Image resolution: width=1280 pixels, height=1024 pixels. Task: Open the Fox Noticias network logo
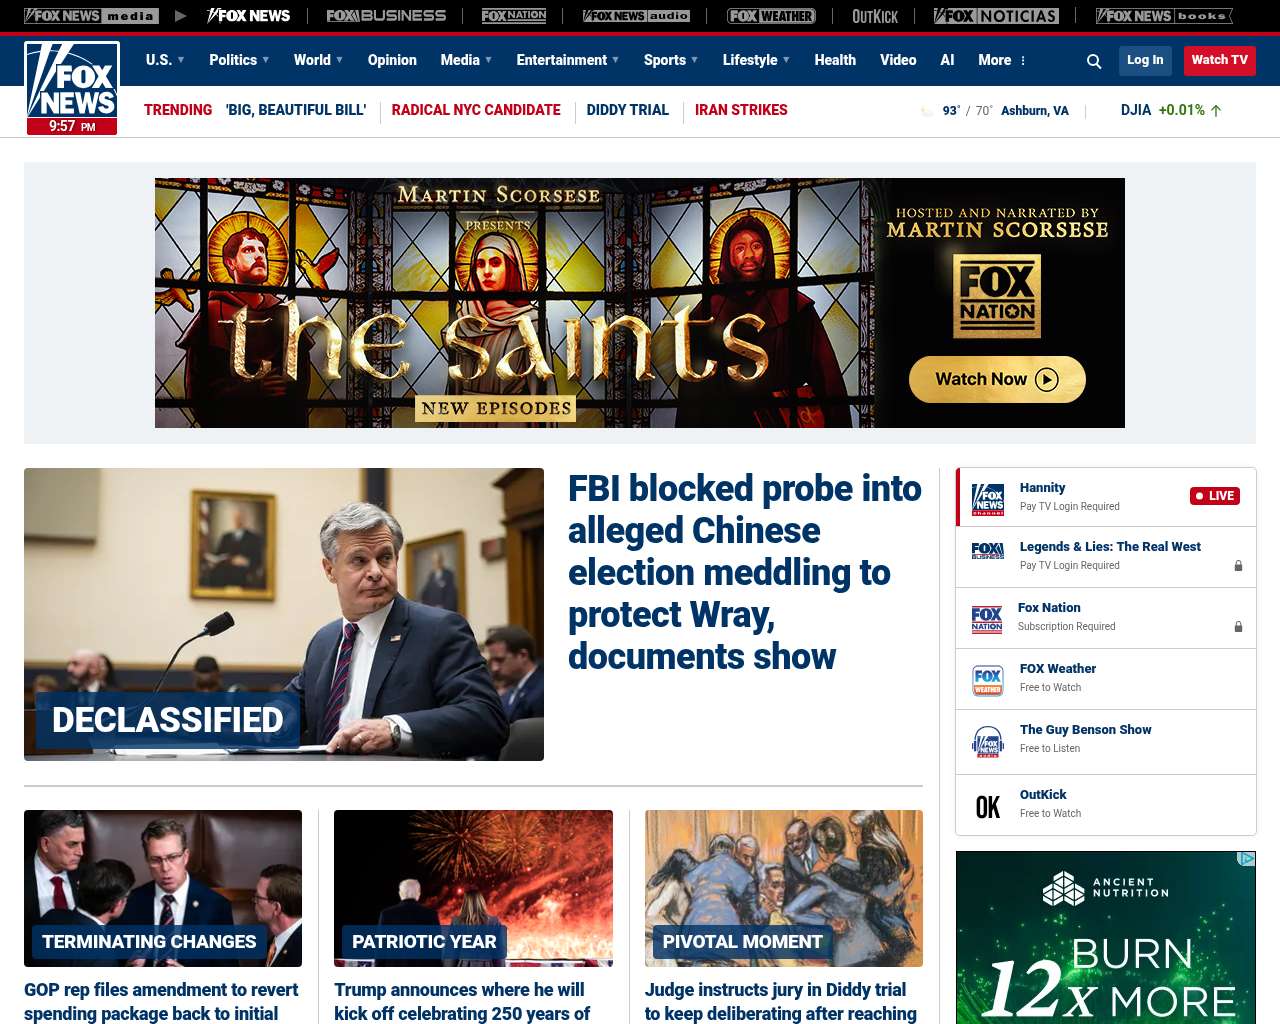[996, 16]
